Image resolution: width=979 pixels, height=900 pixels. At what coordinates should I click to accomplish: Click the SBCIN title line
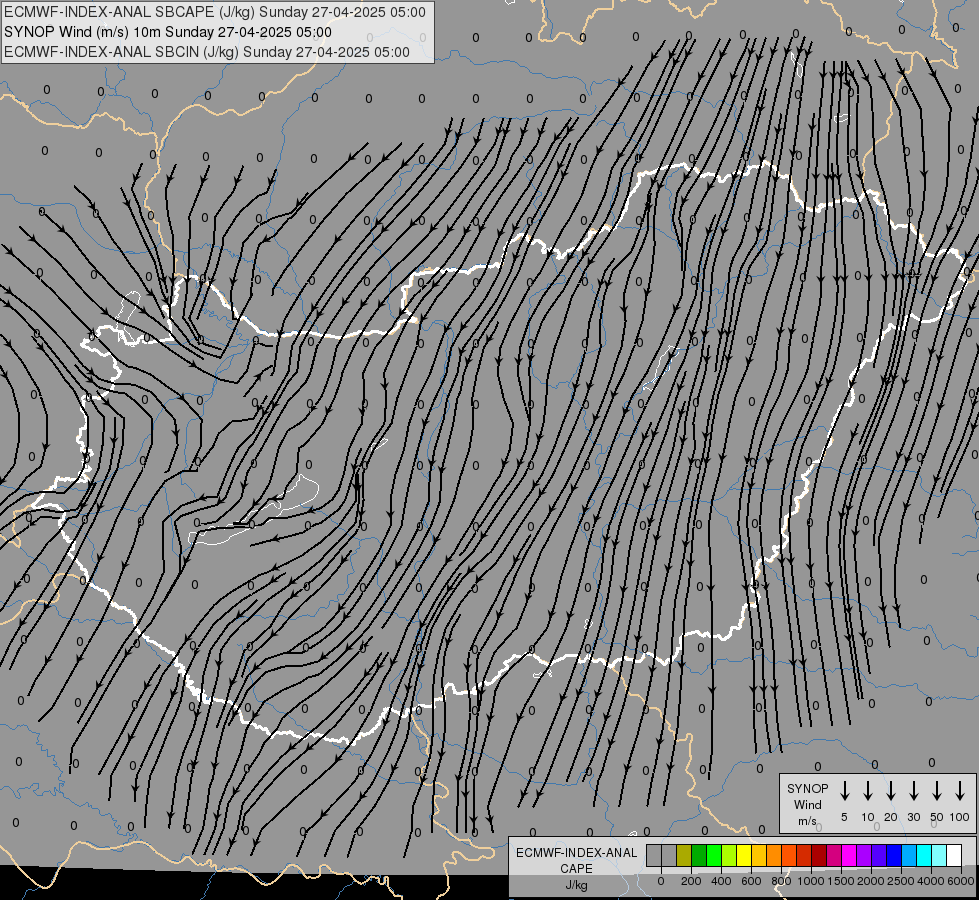tap(207, 52)
